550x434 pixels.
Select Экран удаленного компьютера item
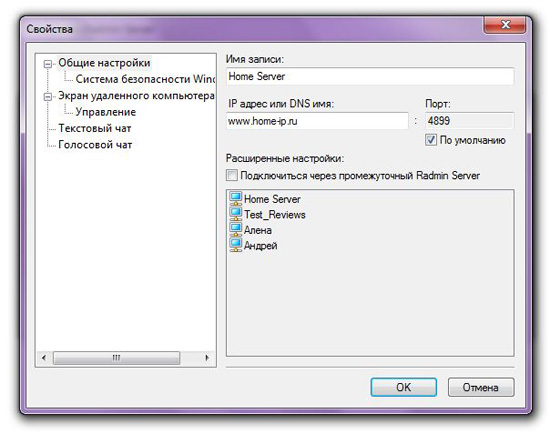[x=136, y=96]
